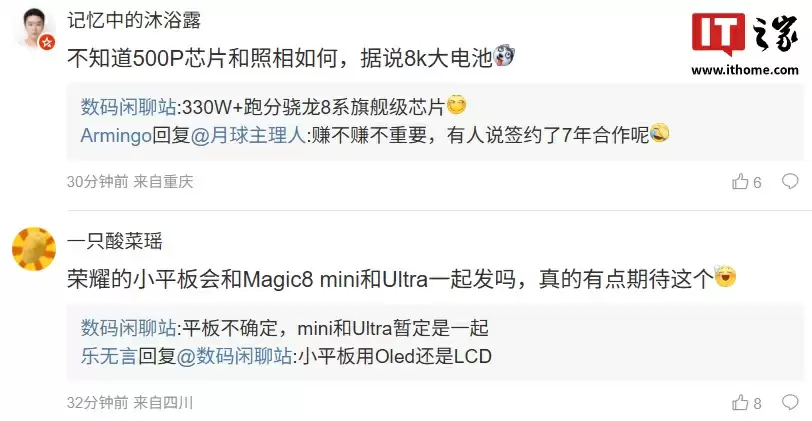Open profile picture of 记忆中的沐浴露
812x421 pixels.
tap(34, 29)
